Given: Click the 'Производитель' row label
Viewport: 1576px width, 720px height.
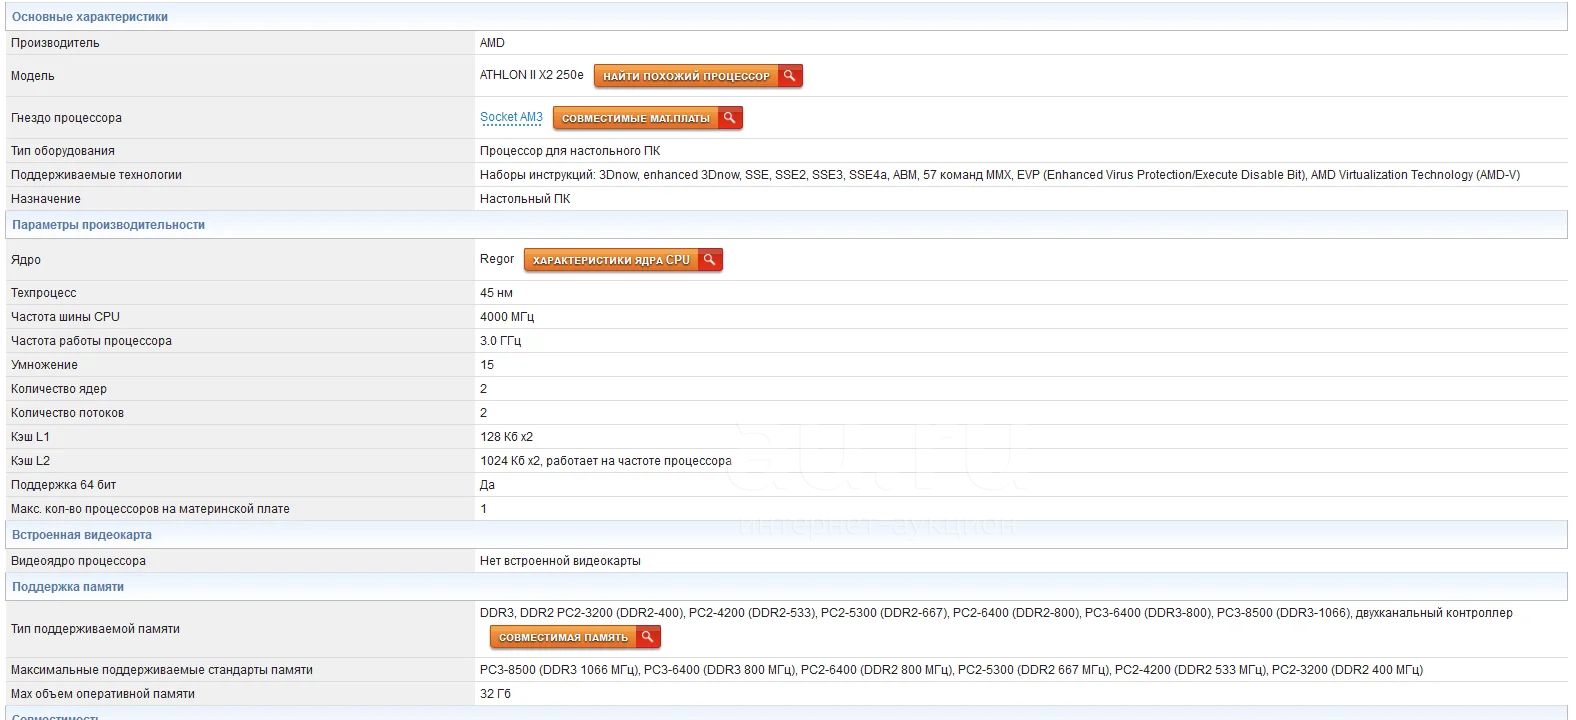Looking at the screenshot, I should pyautogui.click(x=55, y=43).
